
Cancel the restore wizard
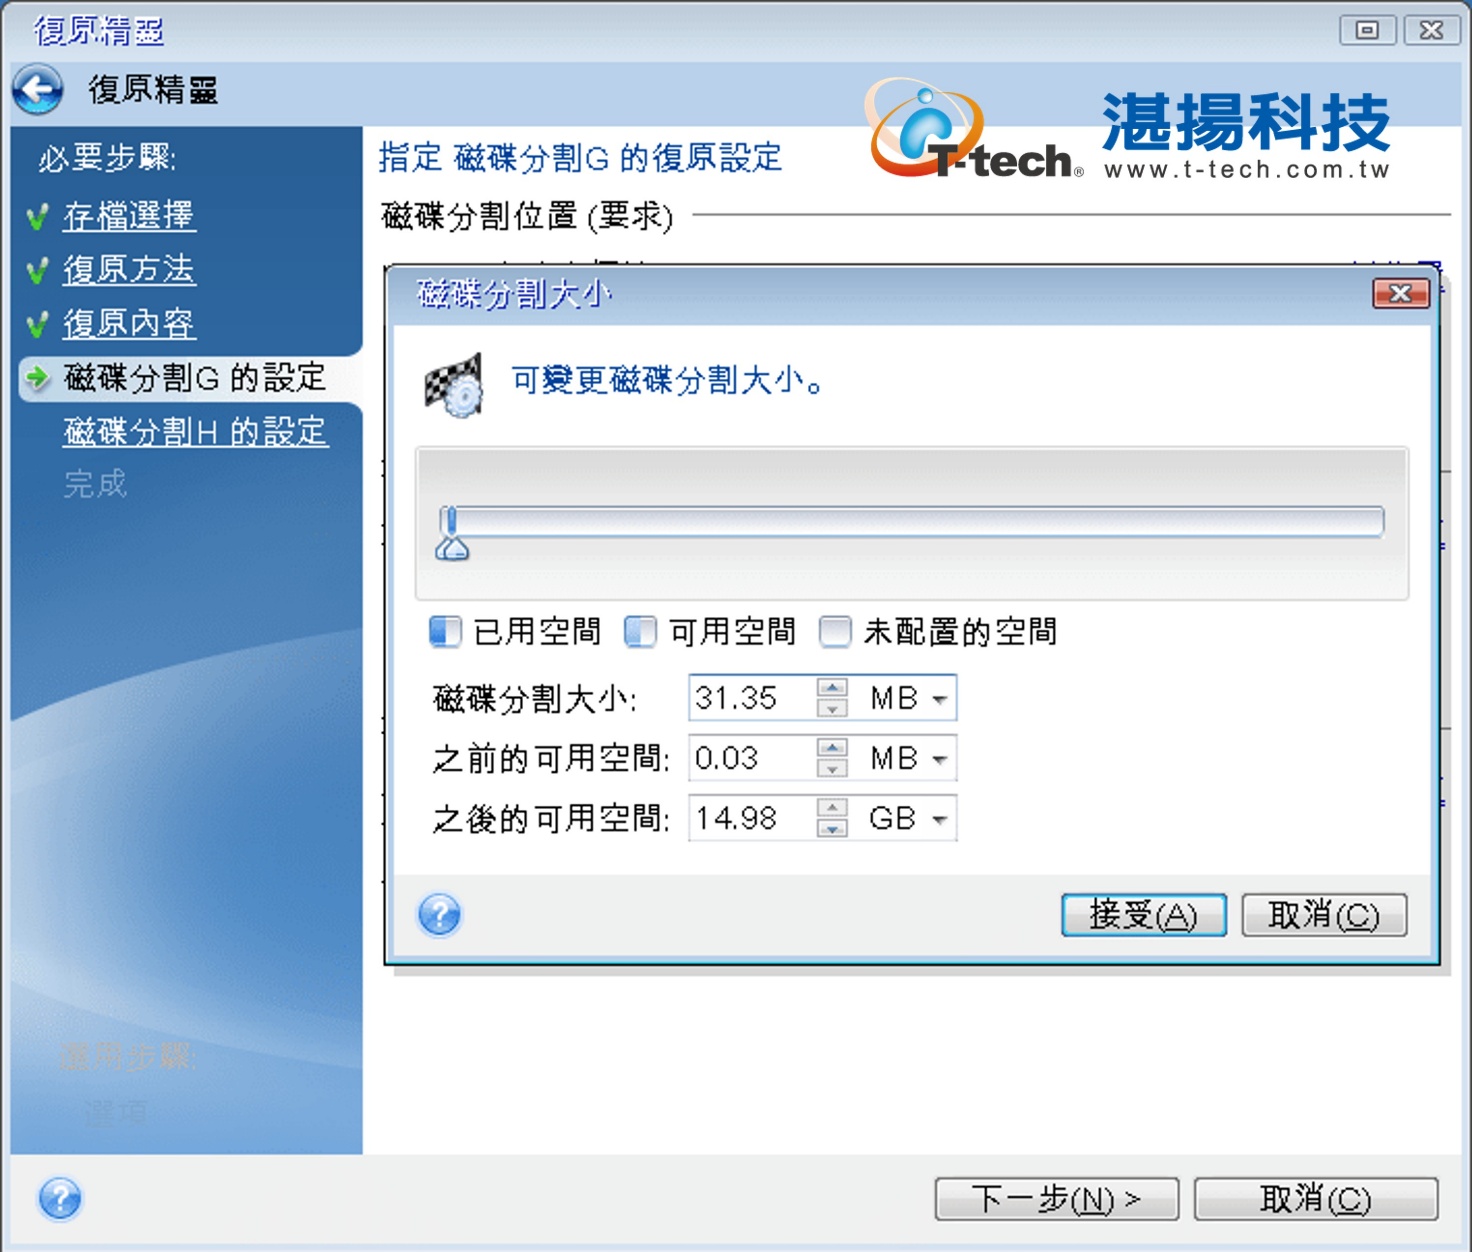coord(1316,1198)
